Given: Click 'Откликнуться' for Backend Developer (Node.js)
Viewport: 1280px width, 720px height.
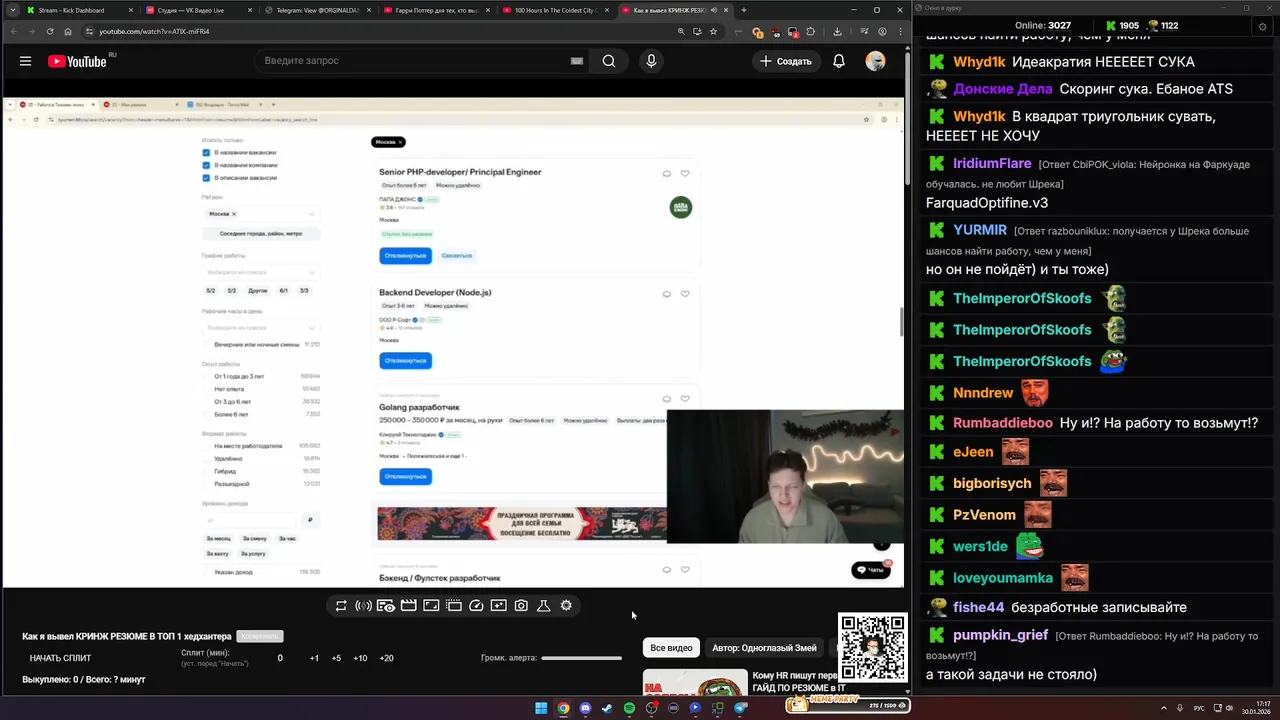Looking at the screenshot, I should [405, 360].
